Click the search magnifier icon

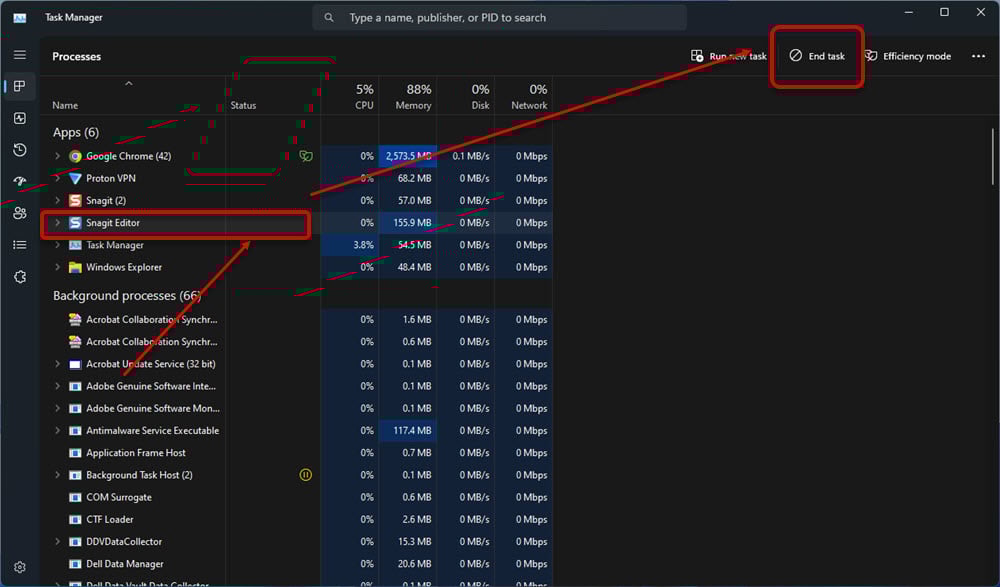[x=329, y=18]
